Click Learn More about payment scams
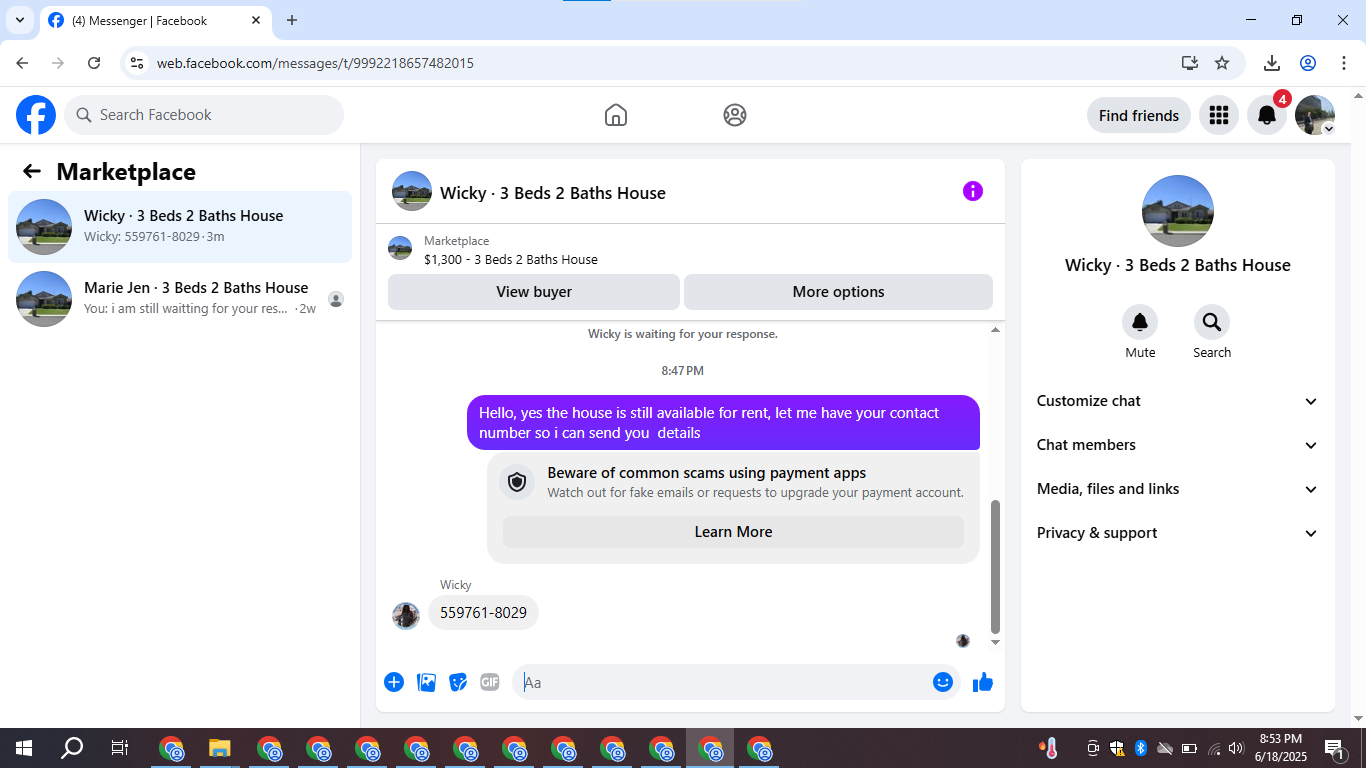Image resolution: width=1366 pixels, height=768 pixels. [733, 532]
